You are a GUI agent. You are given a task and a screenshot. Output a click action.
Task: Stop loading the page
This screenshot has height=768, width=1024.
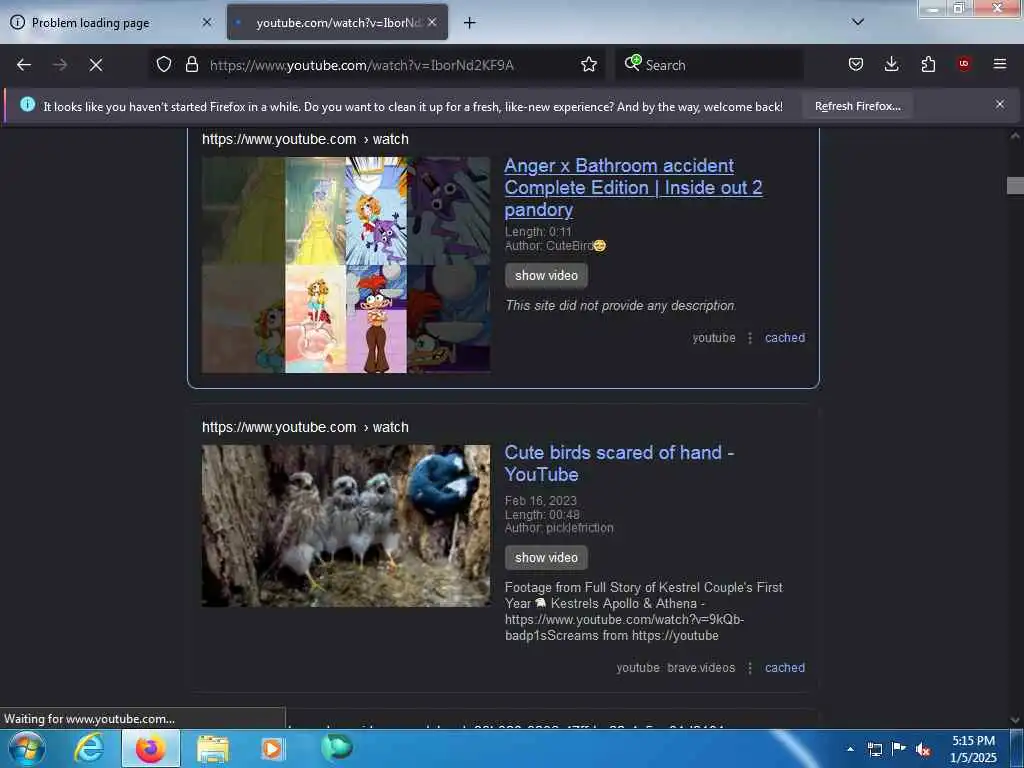tap(95, 65)
